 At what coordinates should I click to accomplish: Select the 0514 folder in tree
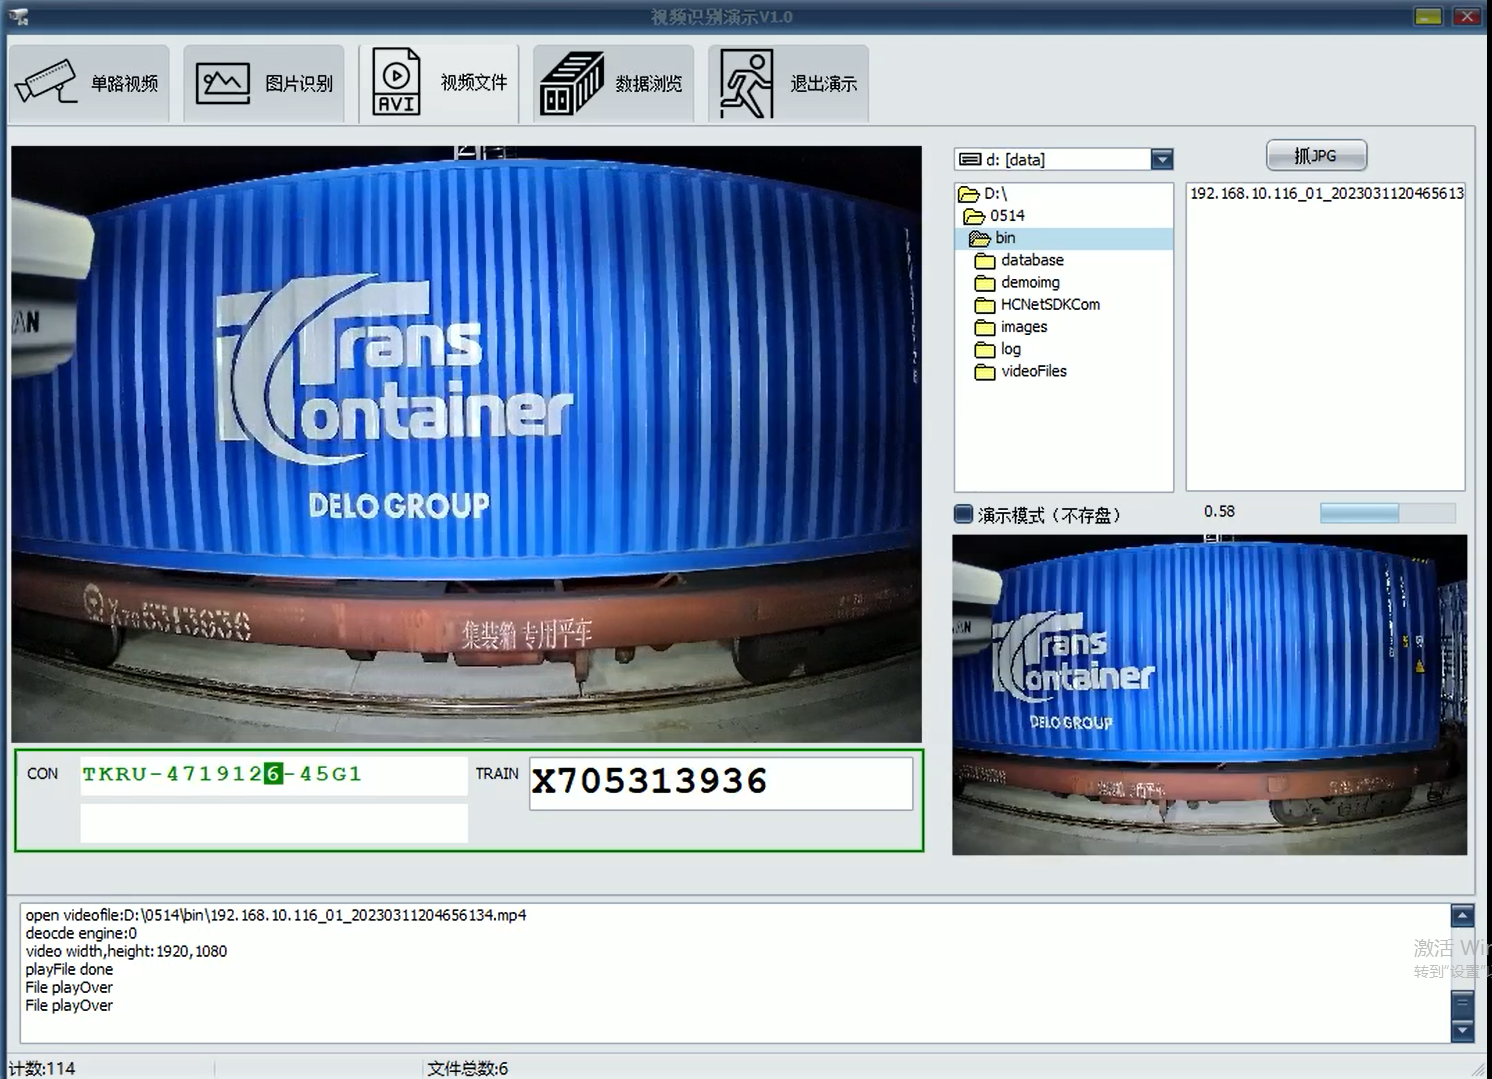pyautogui.click(x=1006, y=216)
